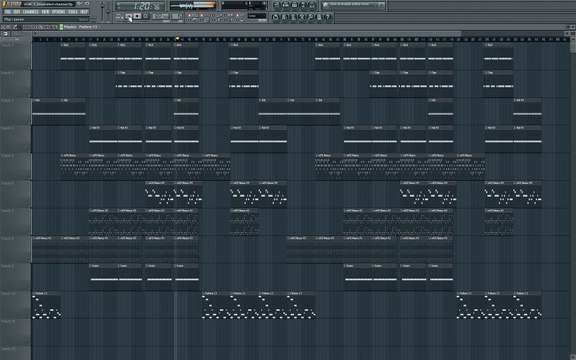The image size is (576, 360).
Task: Mute Track 4 using its LED
Action: coord(29,150)
